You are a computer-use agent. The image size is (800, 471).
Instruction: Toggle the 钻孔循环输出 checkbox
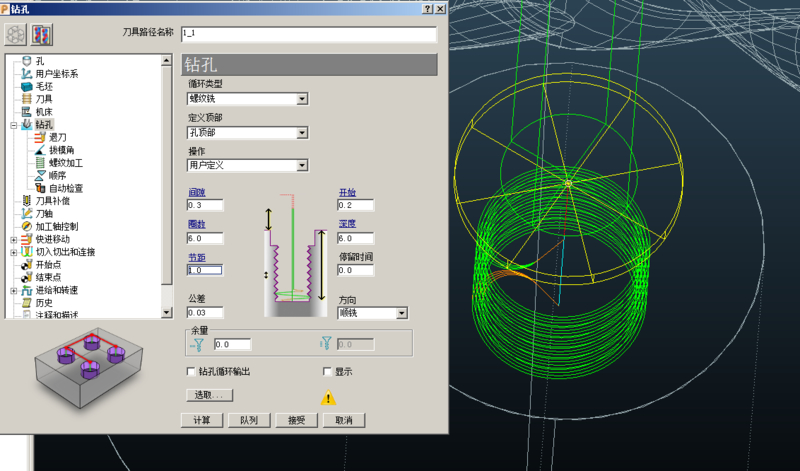[x=191, y=371]
